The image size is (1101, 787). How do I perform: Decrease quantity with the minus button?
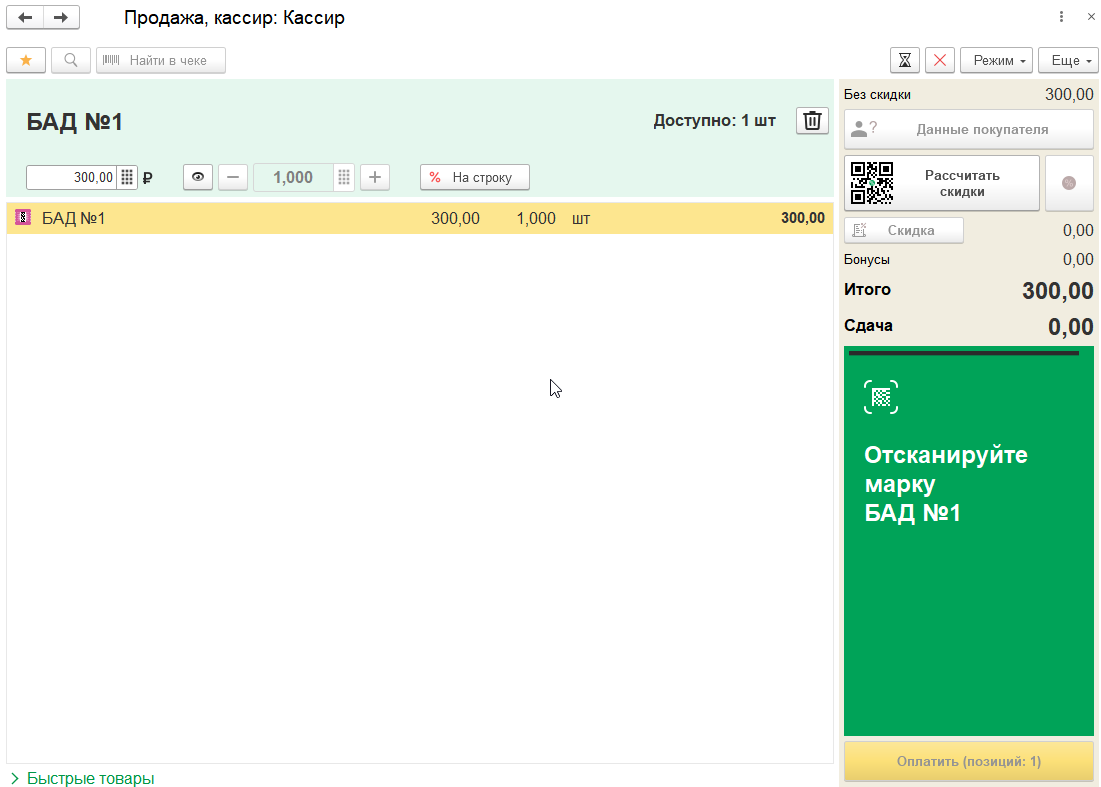pos(233,177)
